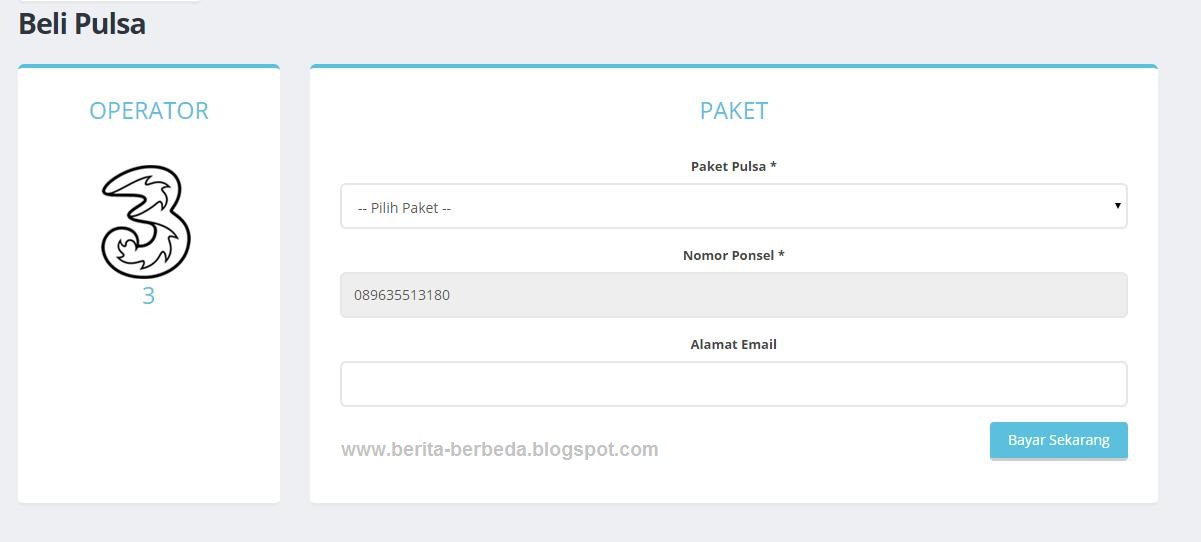Click the blue top border of PAKET card
This screenshot has width=1201, height=542.
[x=734, y=66]
